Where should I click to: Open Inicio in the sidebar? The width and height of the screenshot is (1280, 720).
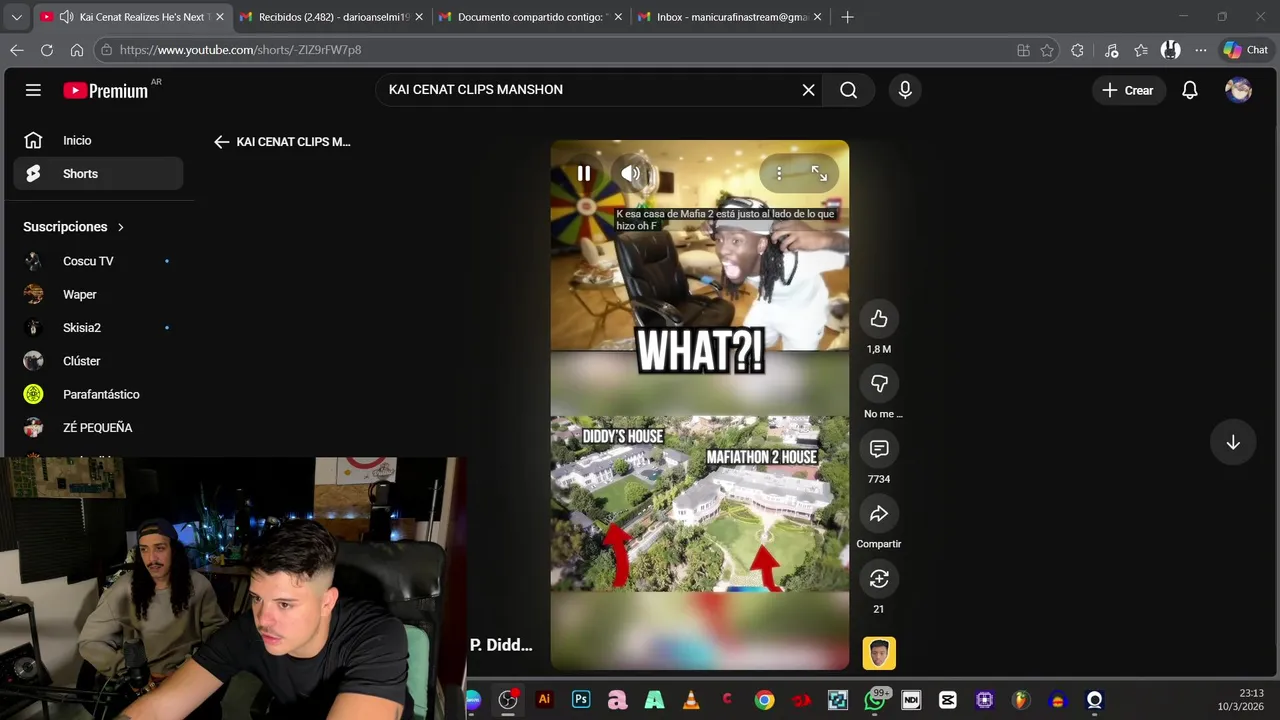98,141
